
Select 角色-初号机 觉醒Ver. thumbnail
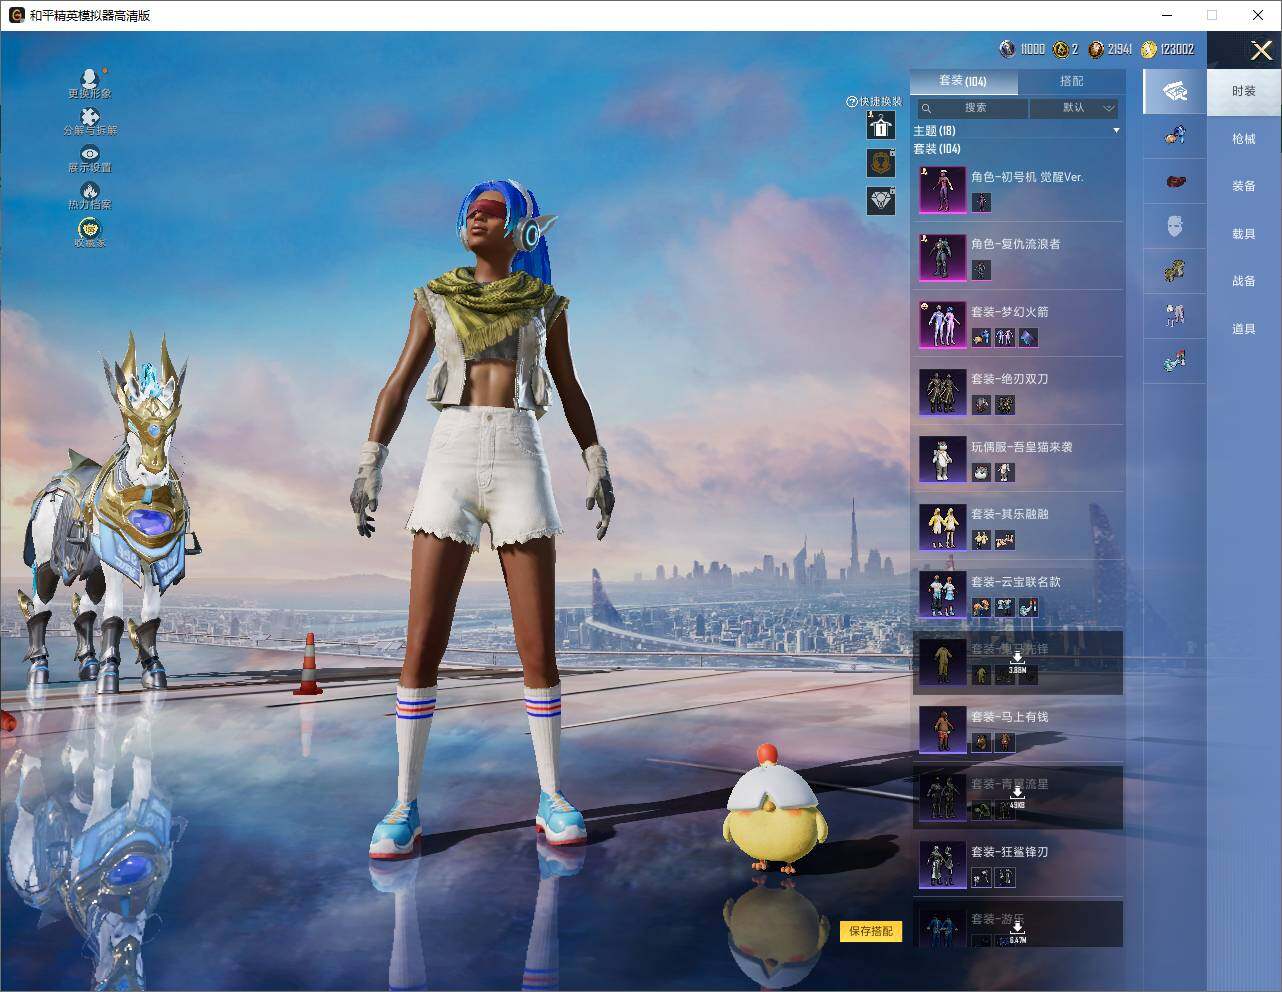(942, 190)
